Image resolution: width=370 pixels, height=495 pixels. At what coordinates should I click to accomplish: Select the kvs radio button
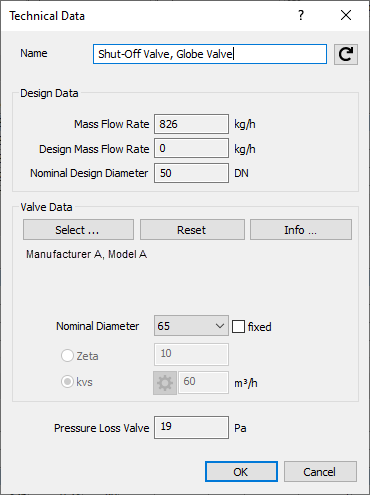tap(67, 382)
